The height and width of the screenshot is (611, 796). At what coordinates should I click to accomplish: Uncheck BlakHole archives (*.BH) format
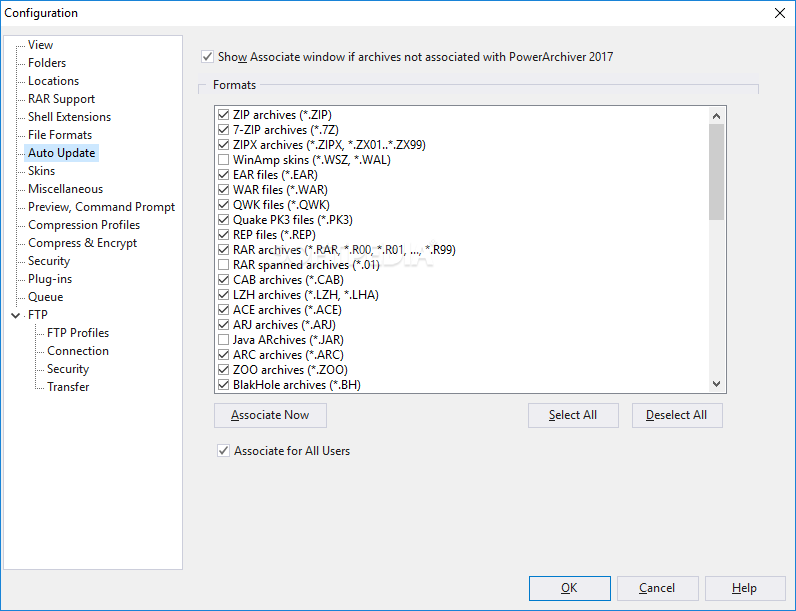[x=223, y=385]
